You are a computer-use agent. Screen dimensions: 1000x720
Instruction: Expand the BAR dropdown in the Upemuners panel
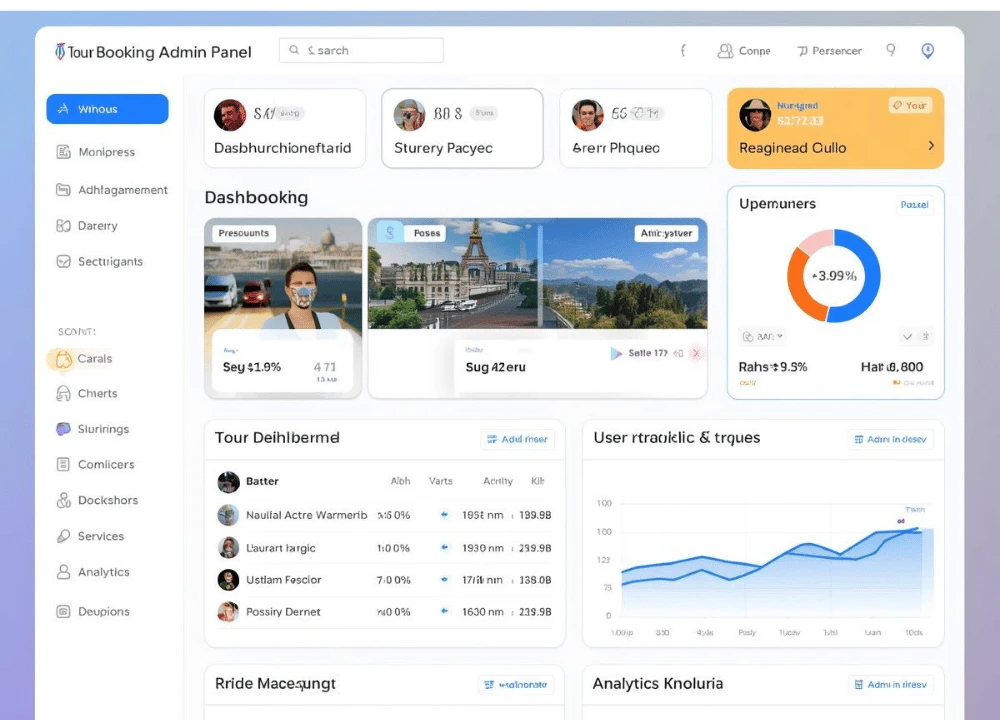[761, 337]
